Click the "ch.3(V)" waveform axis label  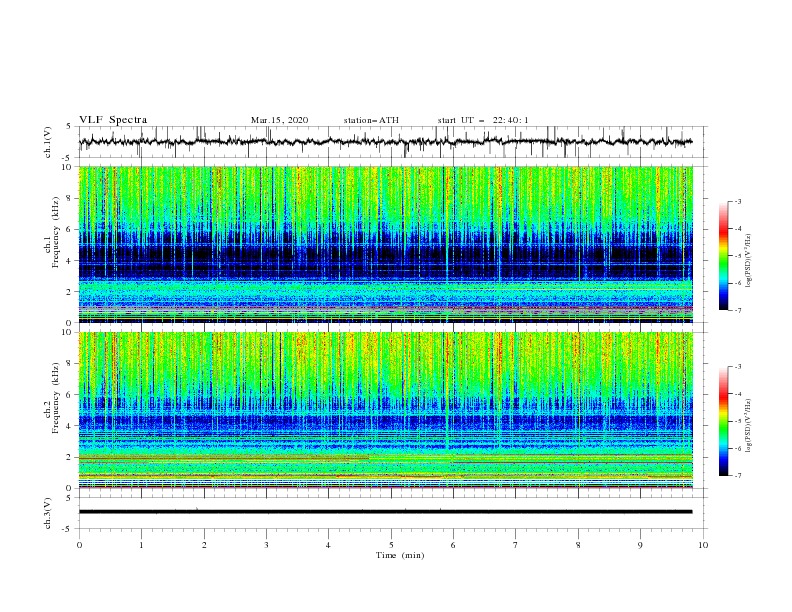click(48, 513)
